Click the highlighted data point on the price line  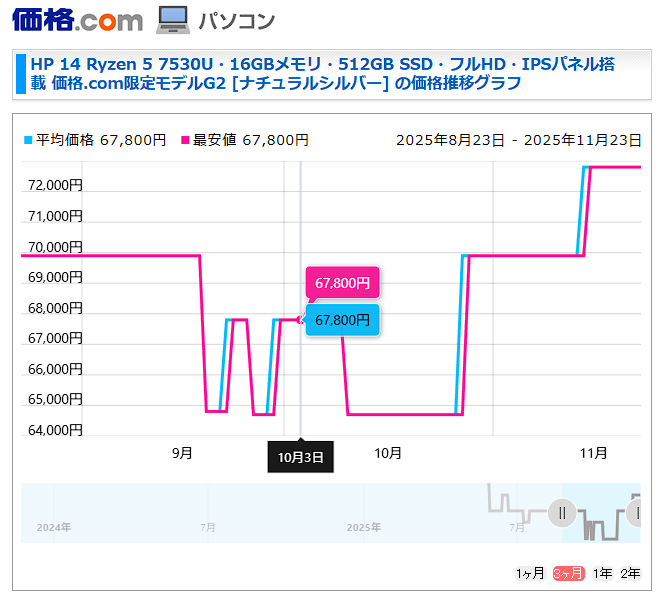[301, 320]
